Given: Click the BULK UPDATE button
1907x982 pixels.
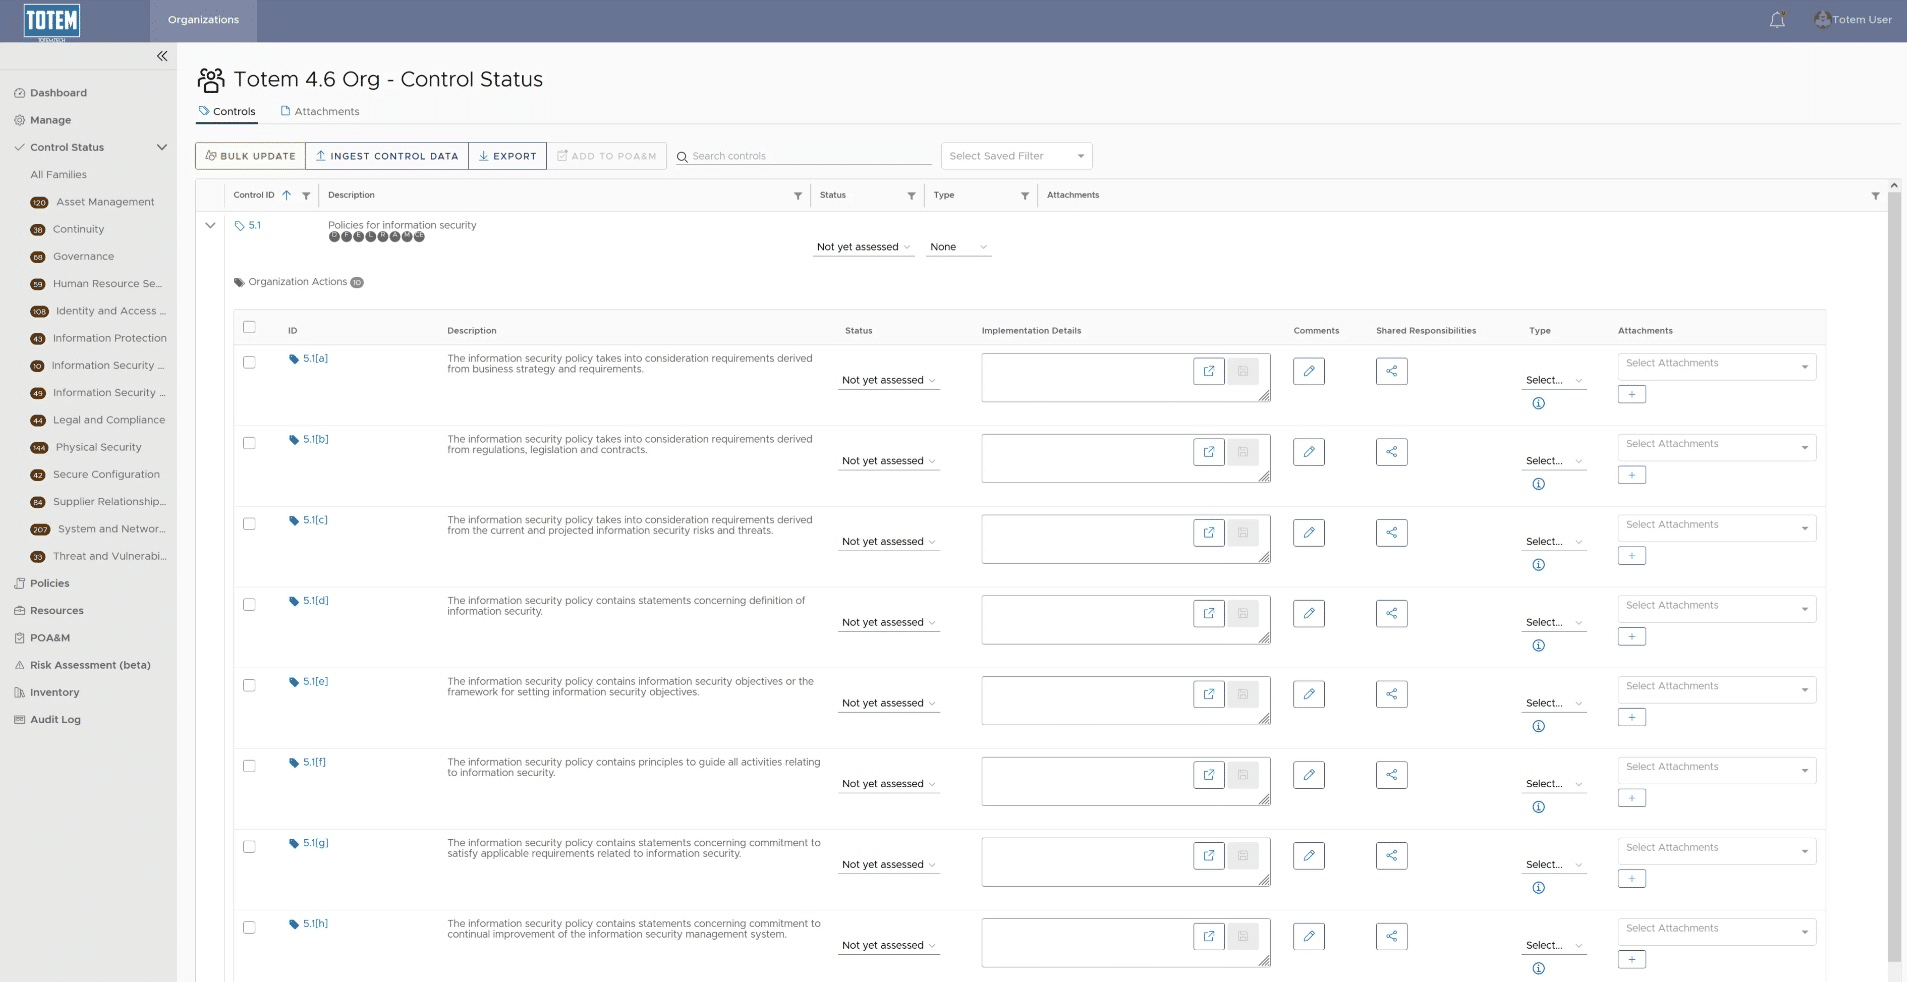Looking at the screenshot, I should [x=250, y=156].
